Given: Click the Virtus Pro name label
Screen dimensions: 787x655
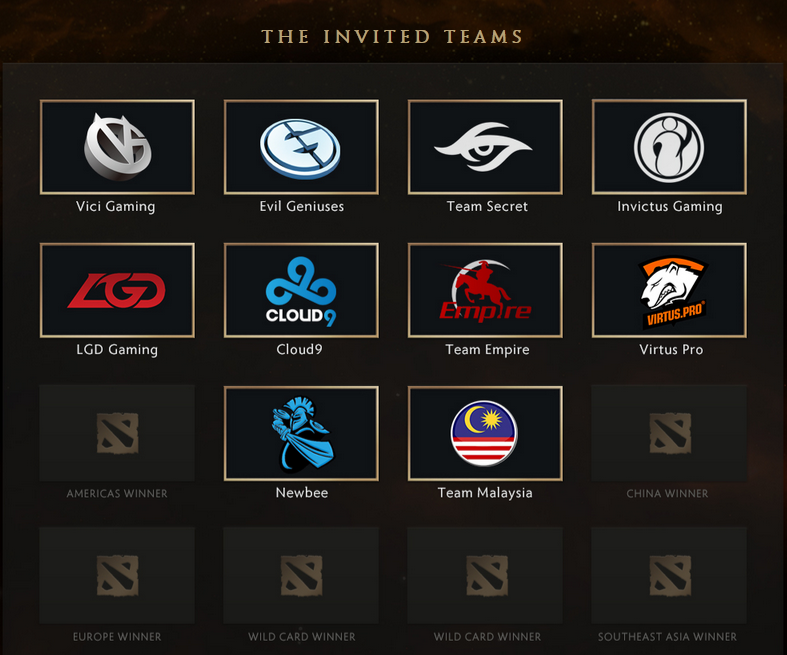Looking at the screenshot, I should click(671, 349).
